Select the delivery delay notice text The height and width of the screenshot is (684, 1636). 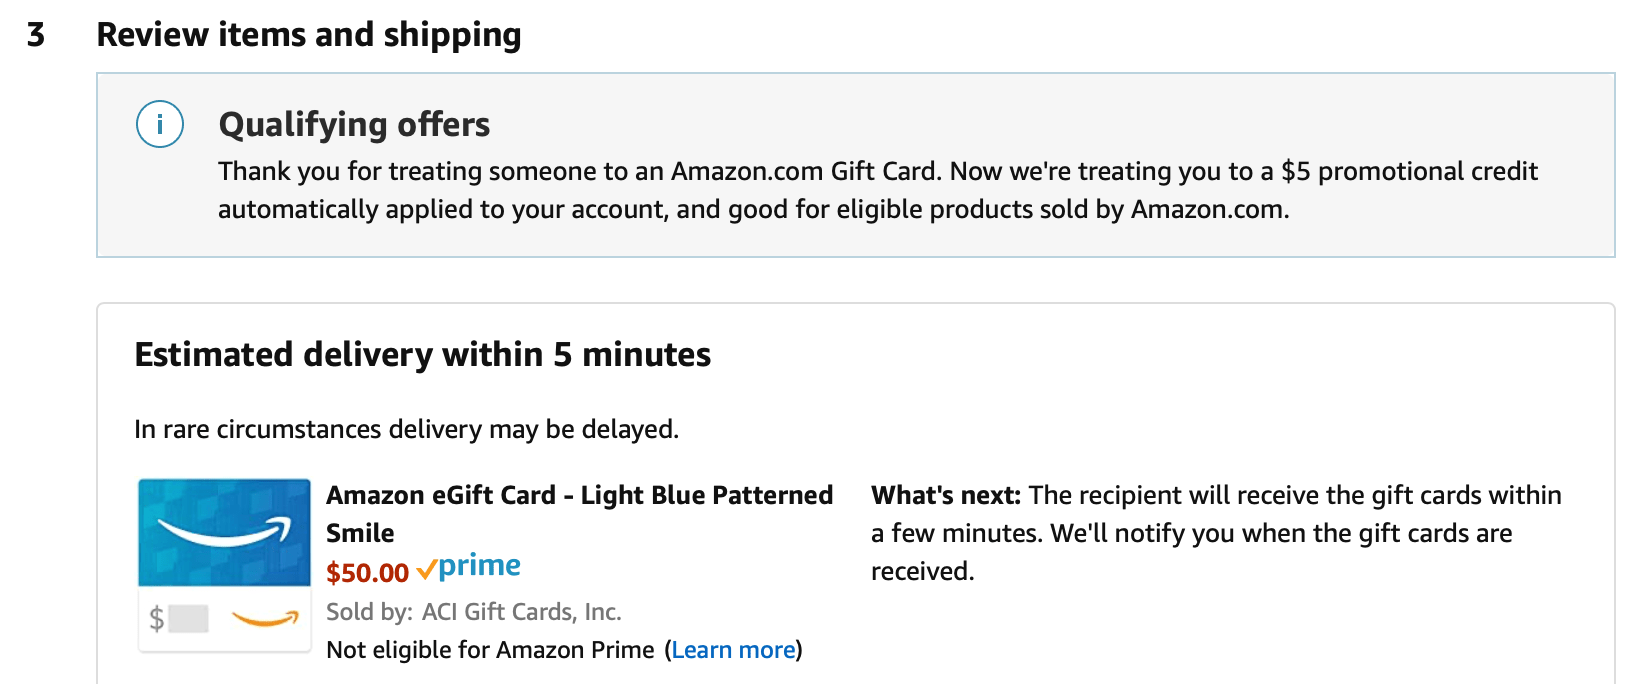(x=406, y=429)
